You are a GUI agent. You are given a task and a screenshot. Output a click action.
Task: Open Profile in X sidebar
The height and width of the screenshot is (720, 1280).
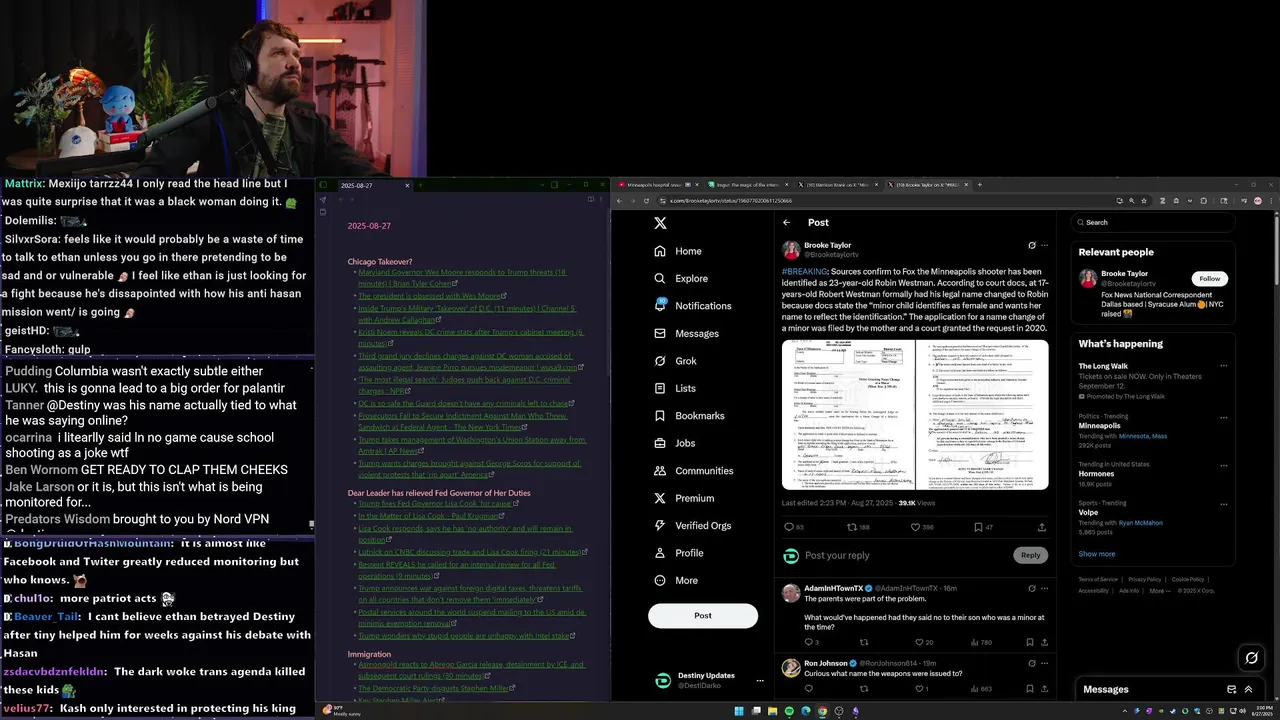(679, 553)
